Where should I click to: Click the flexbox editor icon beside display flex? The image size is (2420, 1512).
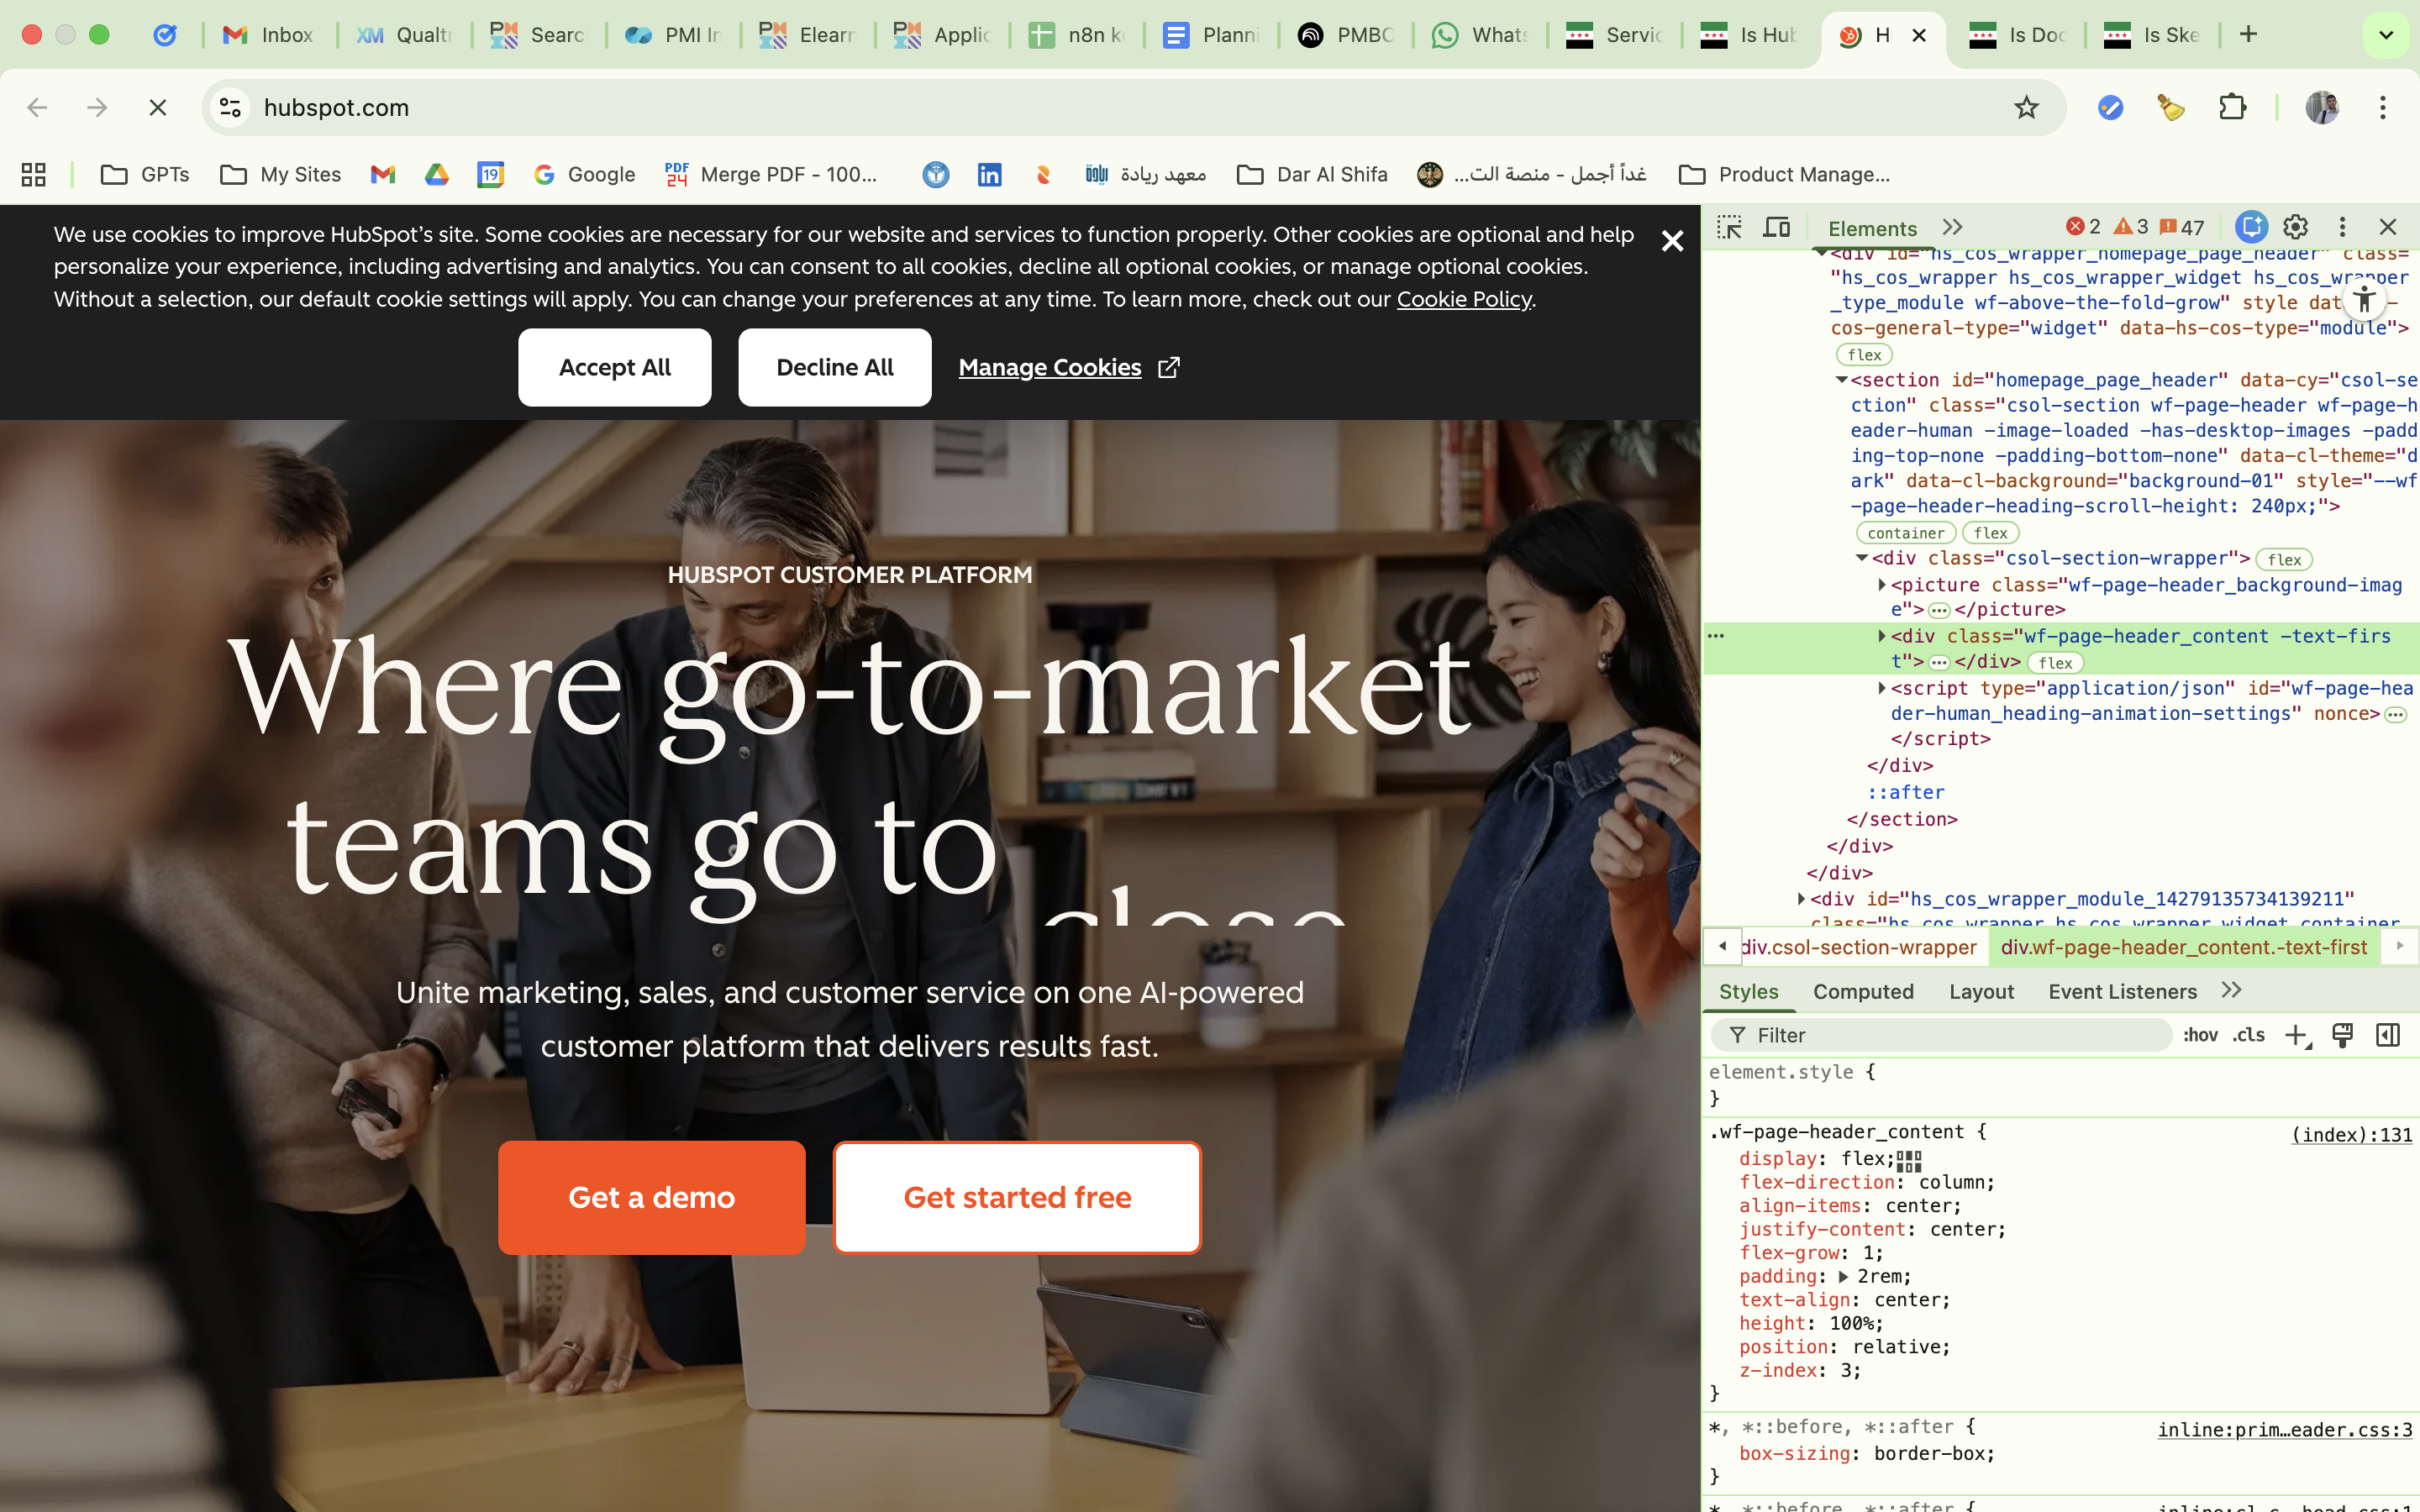[1909, 1160]
